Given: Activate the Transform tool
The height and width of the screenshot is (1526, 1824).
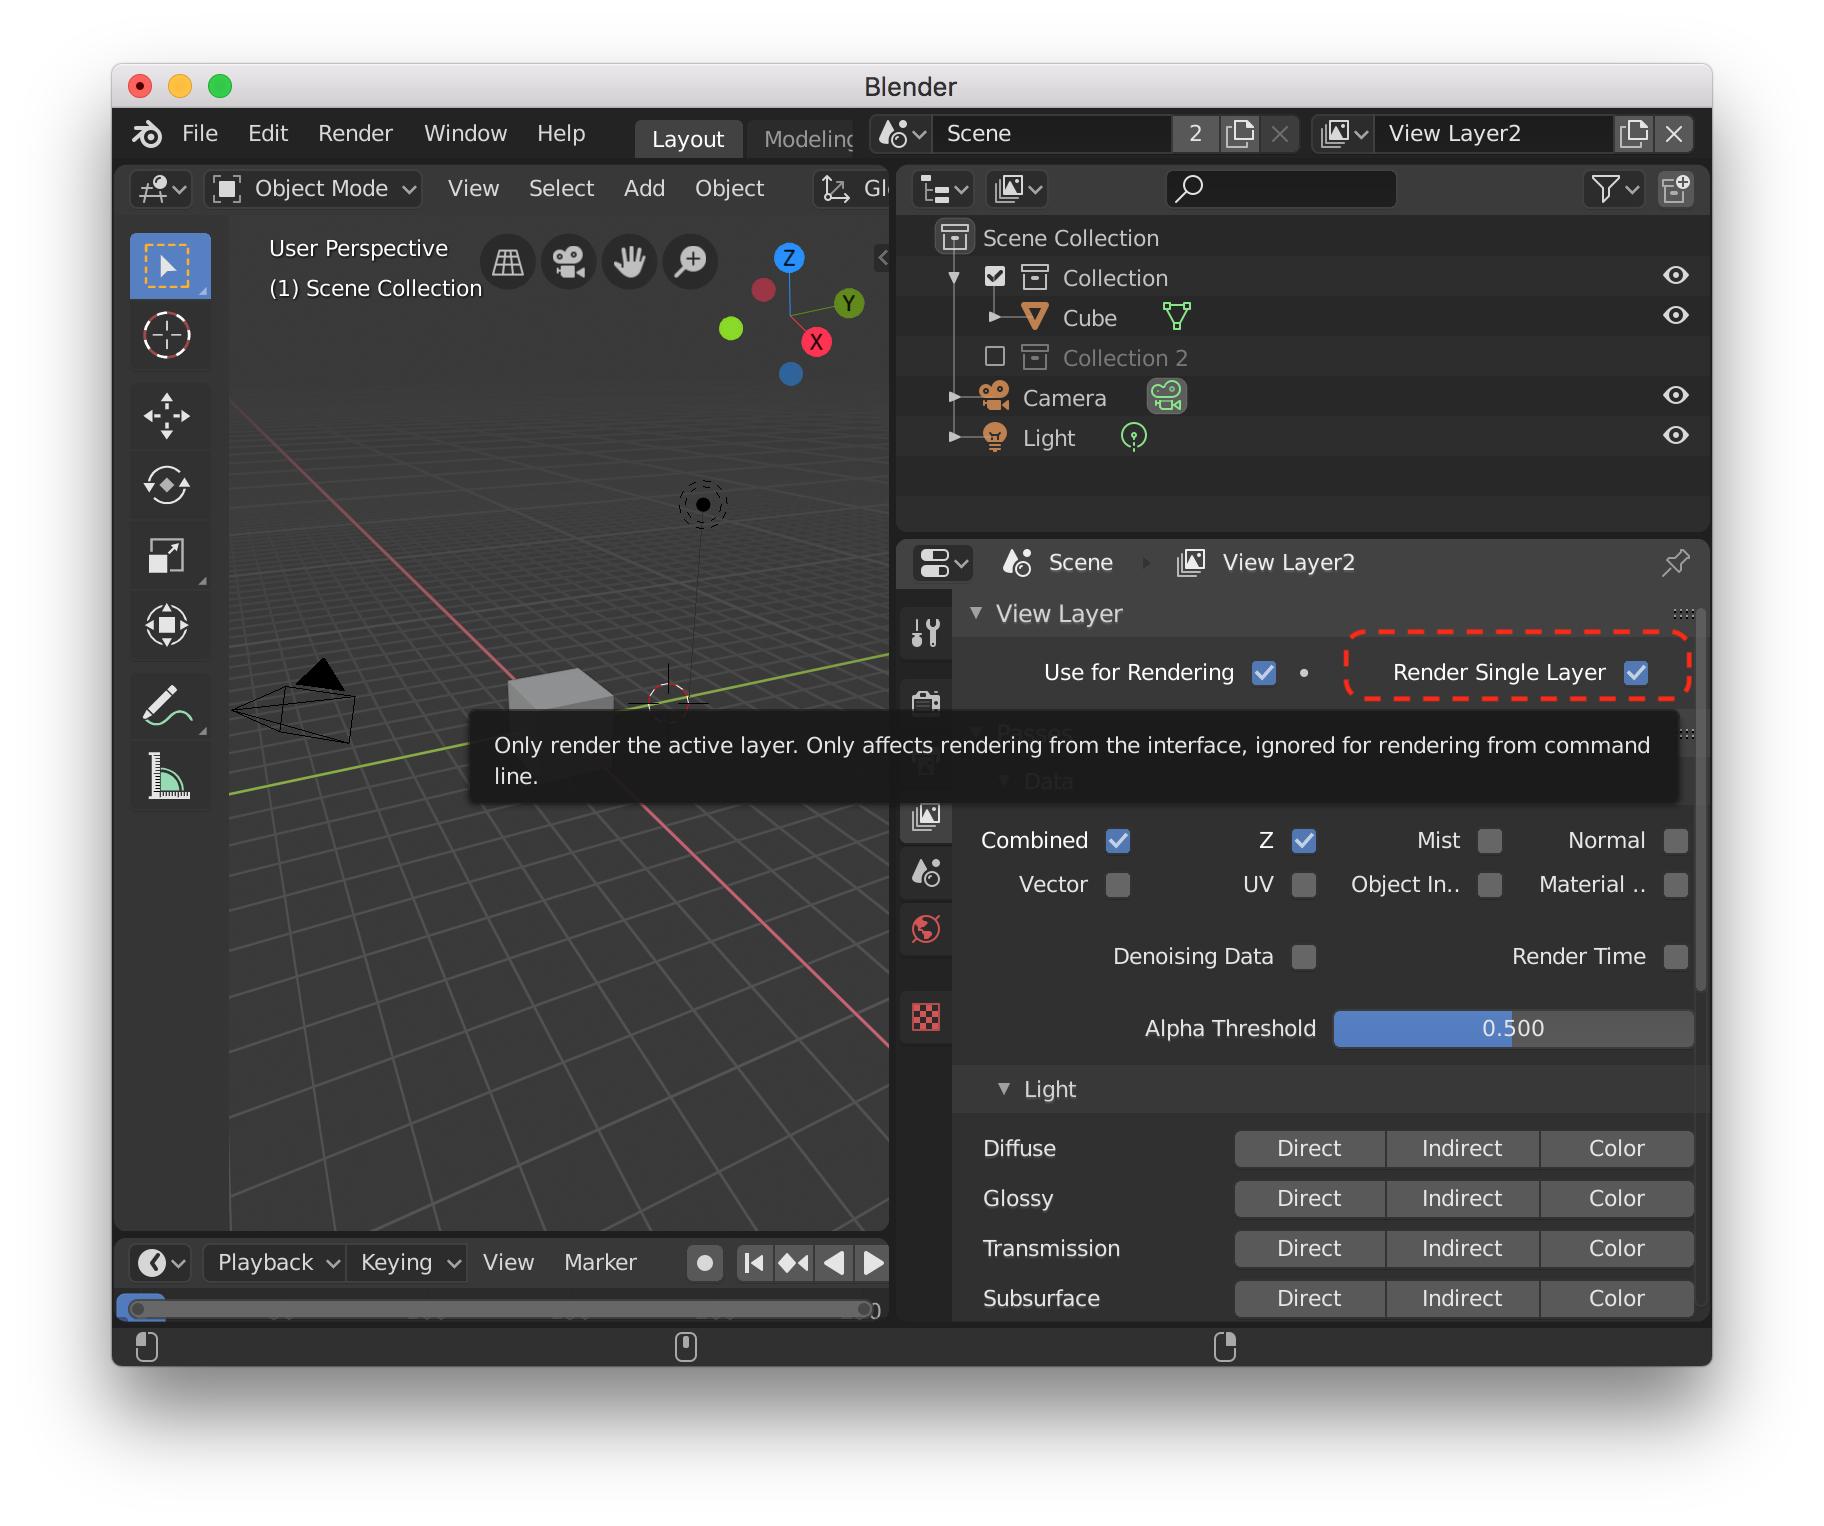Looking at the screenshot, I should point(167,625).
